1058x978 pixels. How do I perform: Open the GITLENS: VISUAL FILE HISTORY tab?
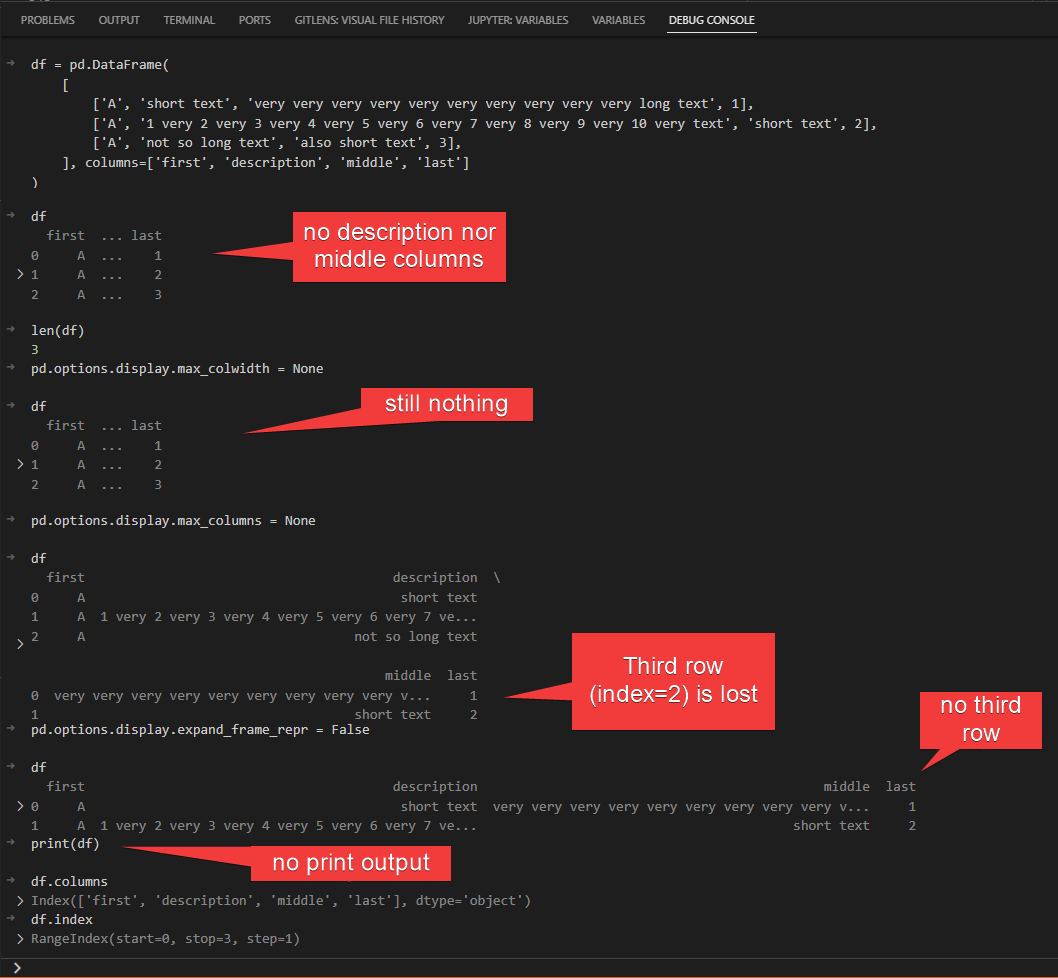[369, 19]
